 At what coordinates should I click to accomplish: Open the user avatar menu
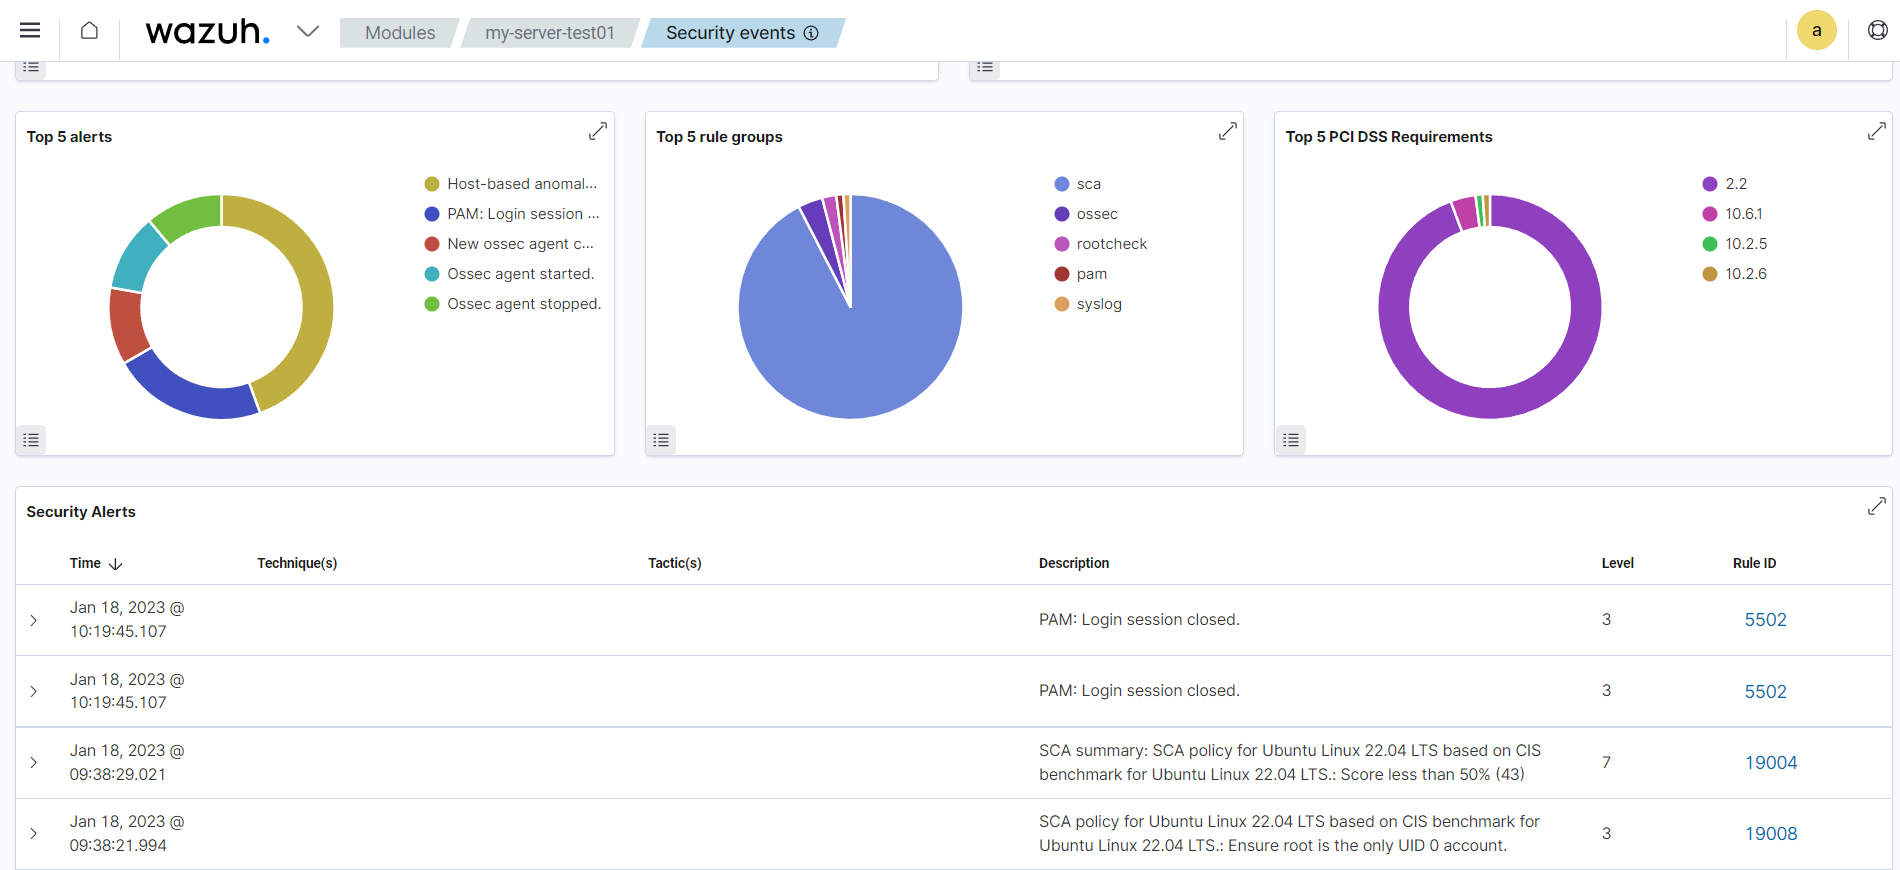click(x=1817, y=30)
